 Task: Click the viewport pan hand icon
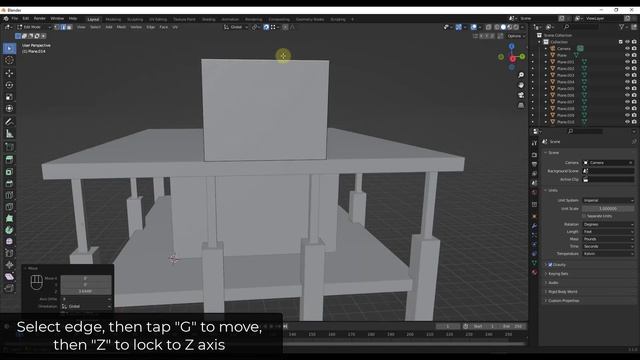tap(521, 85)
